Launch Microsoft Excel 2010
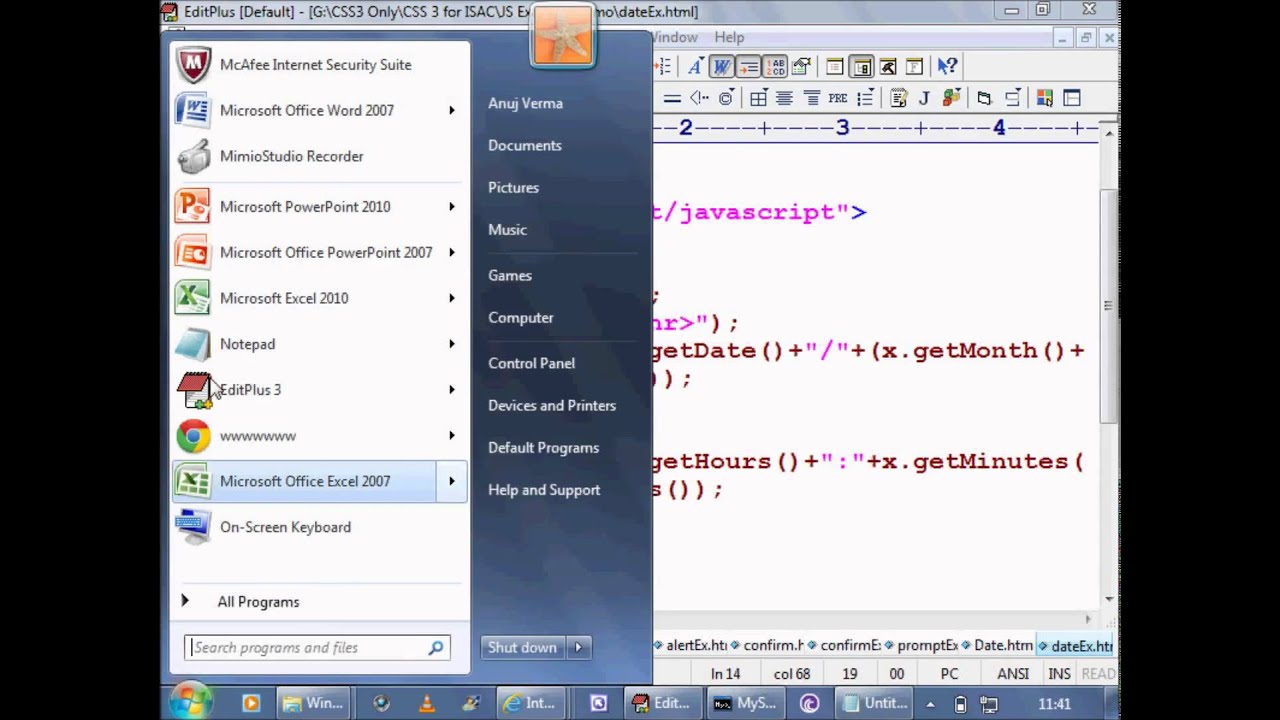The width and height of the screenshot is (1280, 720). 305,299
